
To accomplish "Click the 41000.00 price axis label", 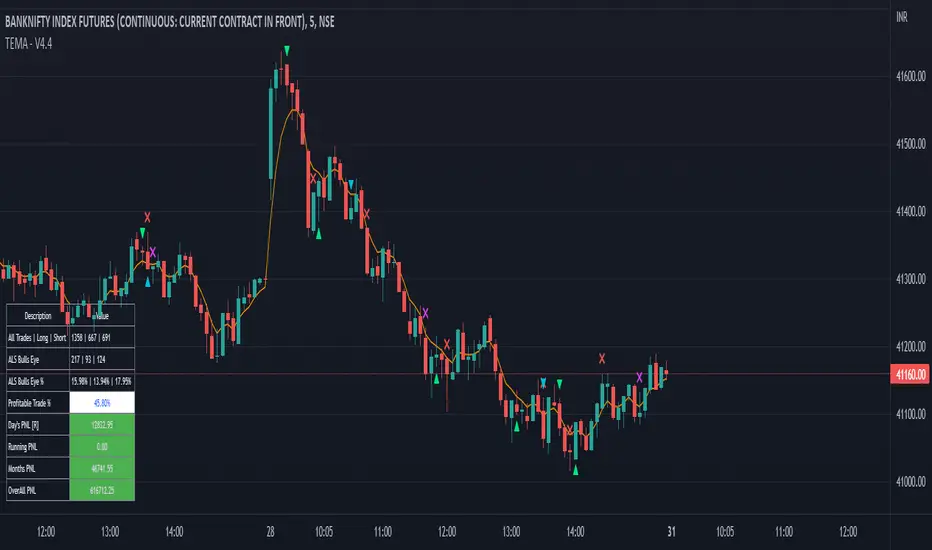I will 911,482.
